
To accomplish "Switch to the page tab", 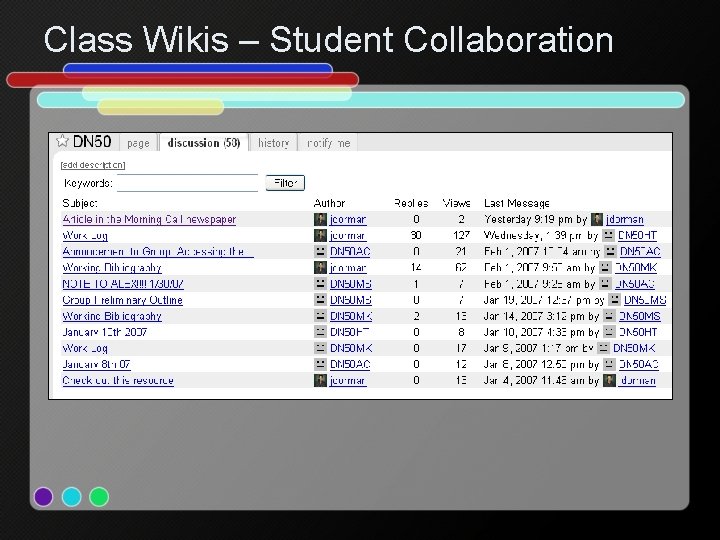I will [x=138, y=143].
